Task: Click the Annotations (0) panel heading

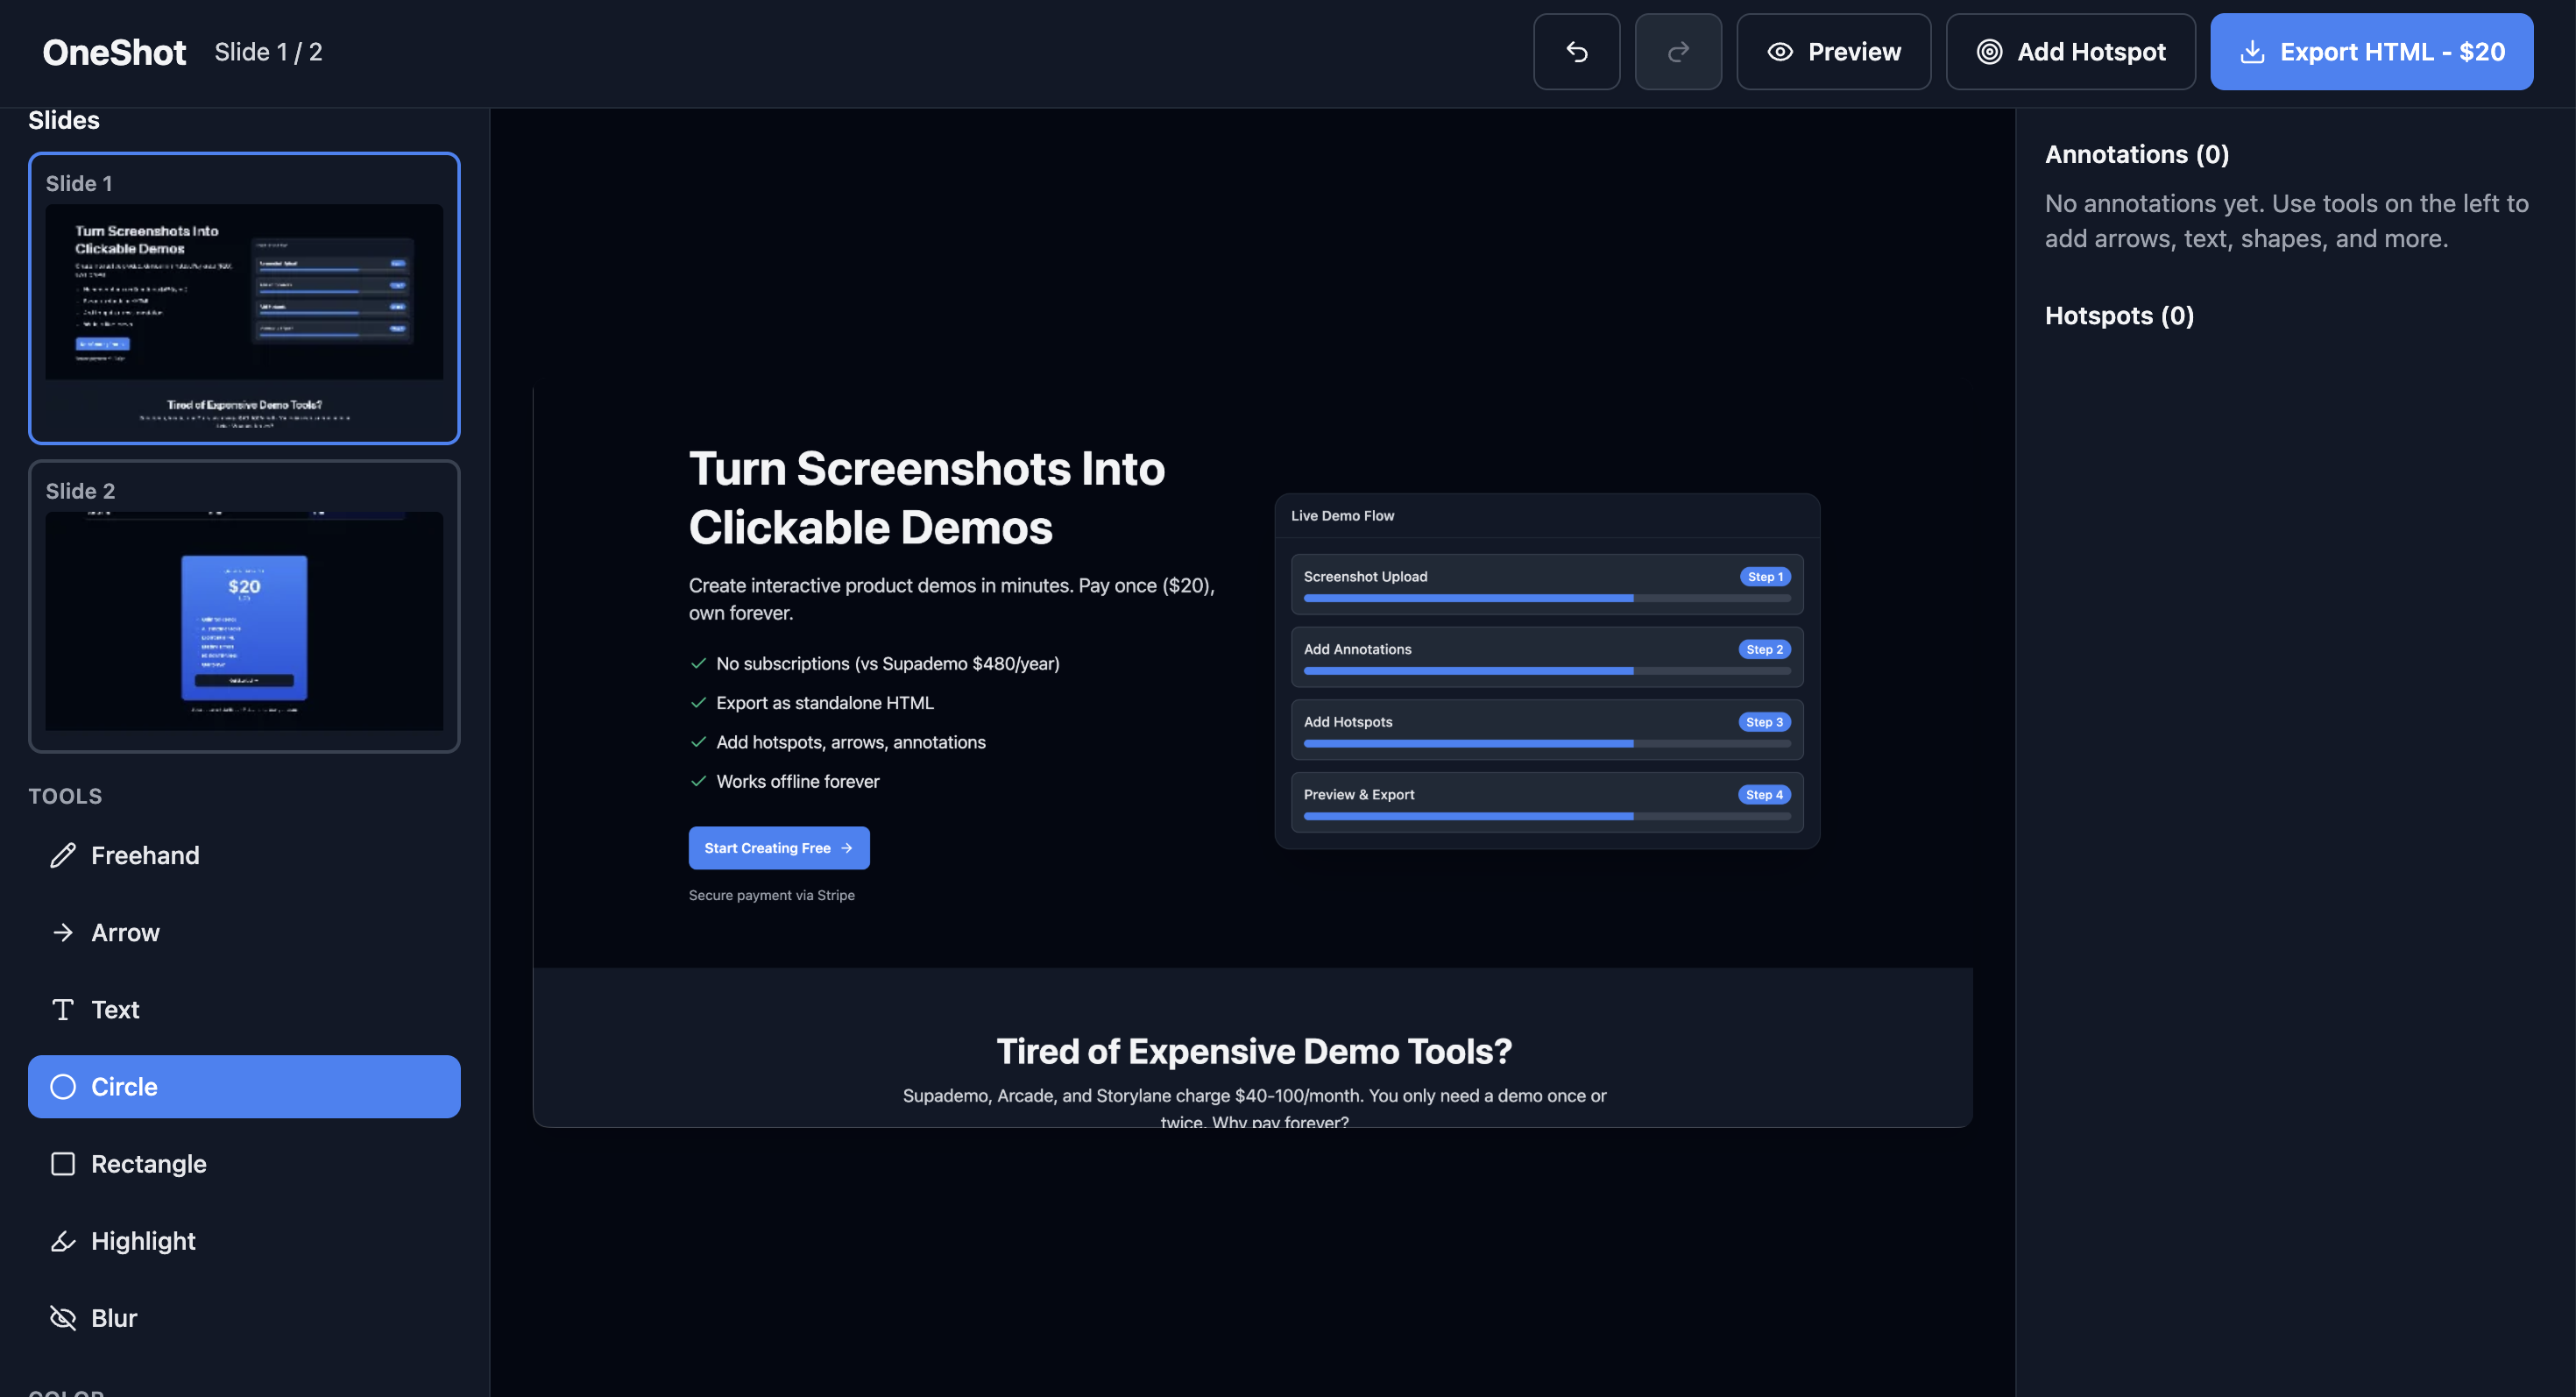Action: 2137,154
